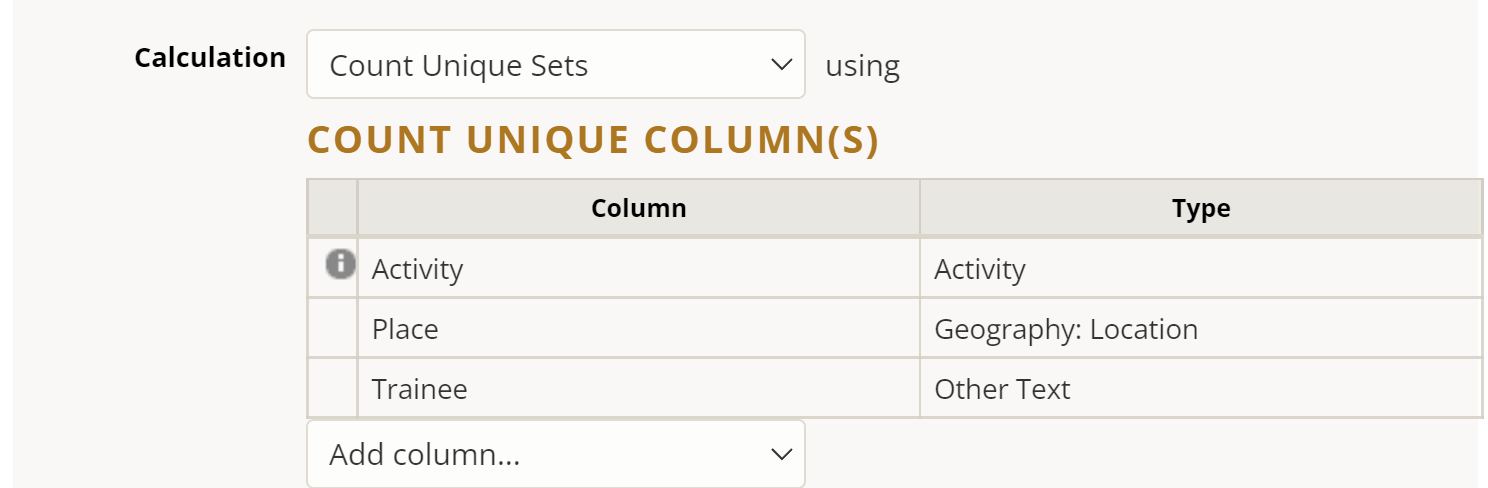
Task: Click the Activity type cell
Action: (1200, 269)
